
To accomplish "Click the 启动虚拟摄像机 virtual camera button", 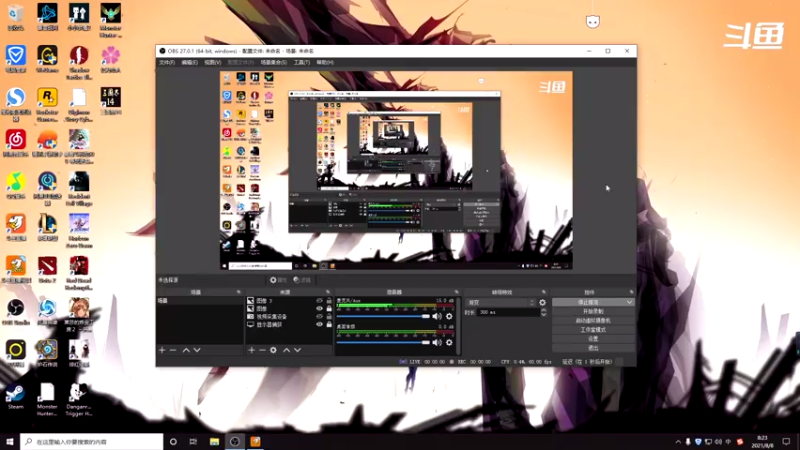I will pos(593,321).
